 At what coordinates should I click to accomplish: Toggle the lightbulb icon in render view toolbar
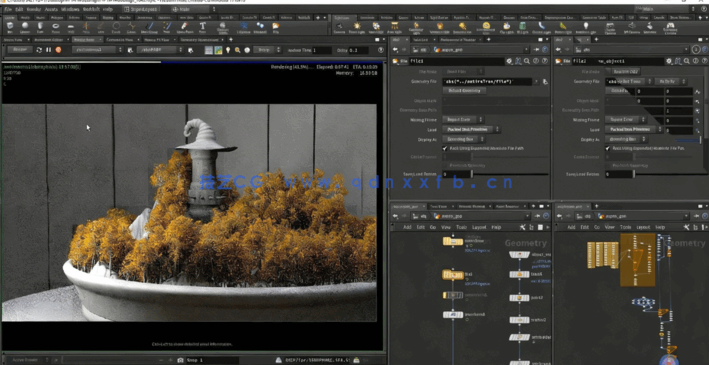228,50
